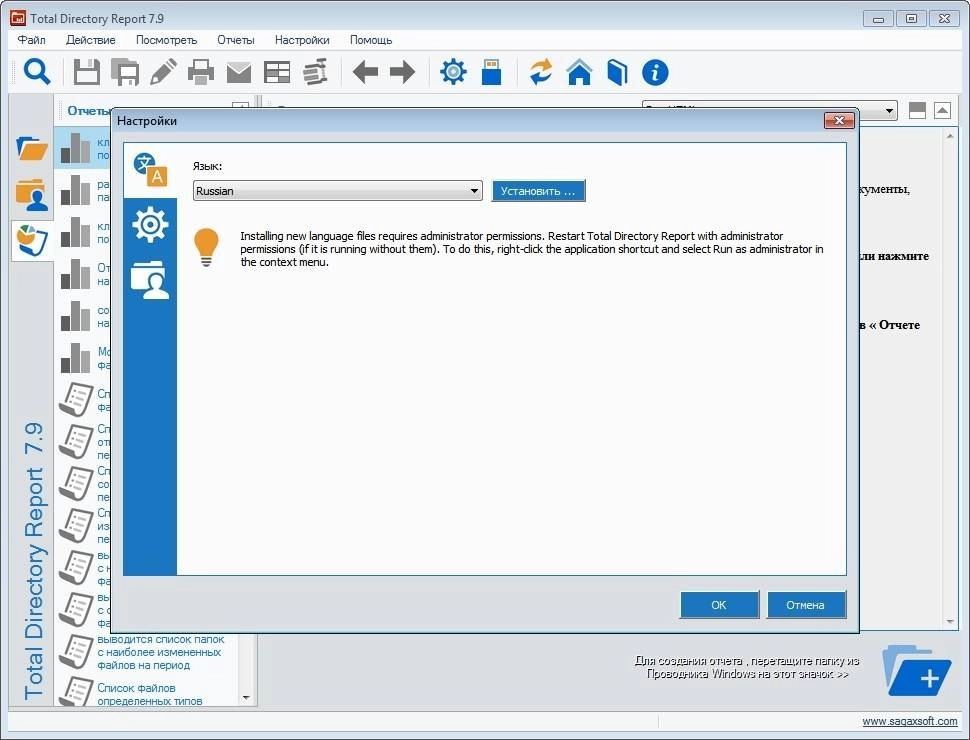Click the envelope send-by-email icon
The width and height of the screenshot is (970, 740).
(239, 72)
